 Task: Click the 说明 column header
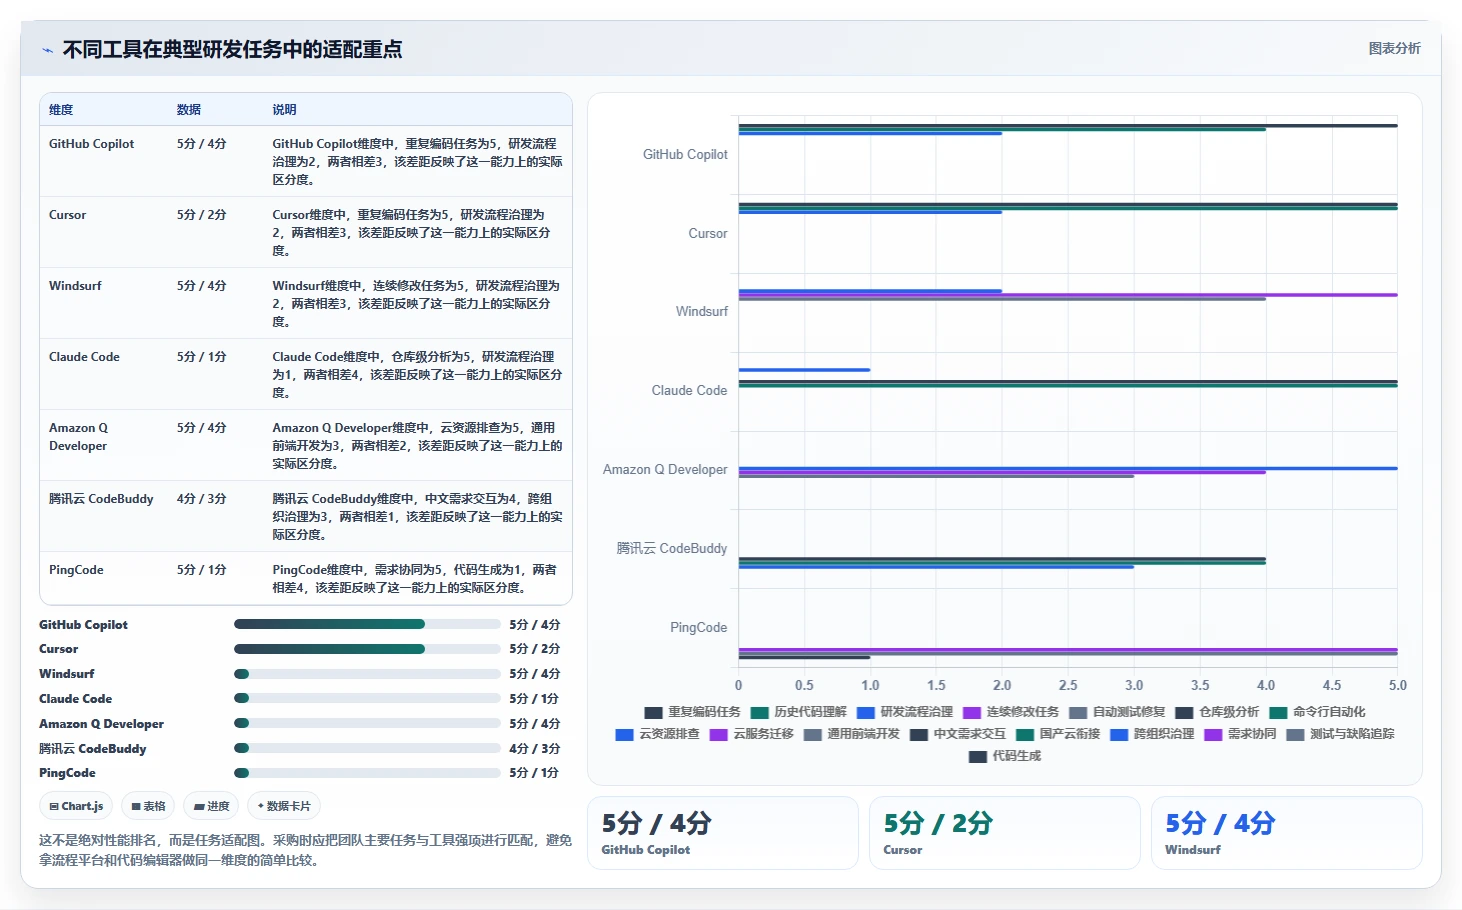tap(285, 110)
